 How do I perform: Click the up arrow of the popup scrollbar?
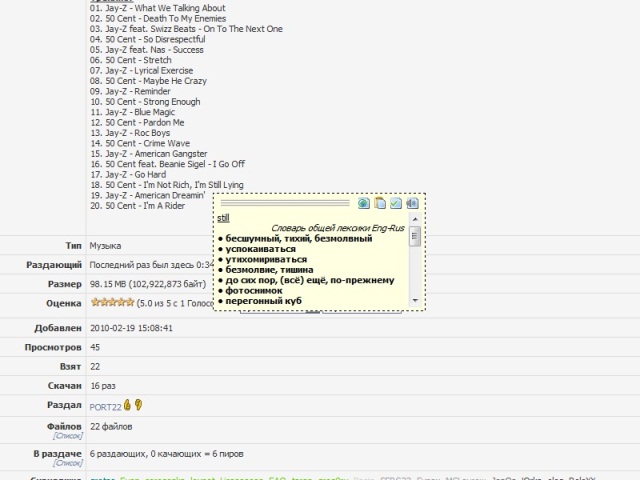(x=415, y=219)
